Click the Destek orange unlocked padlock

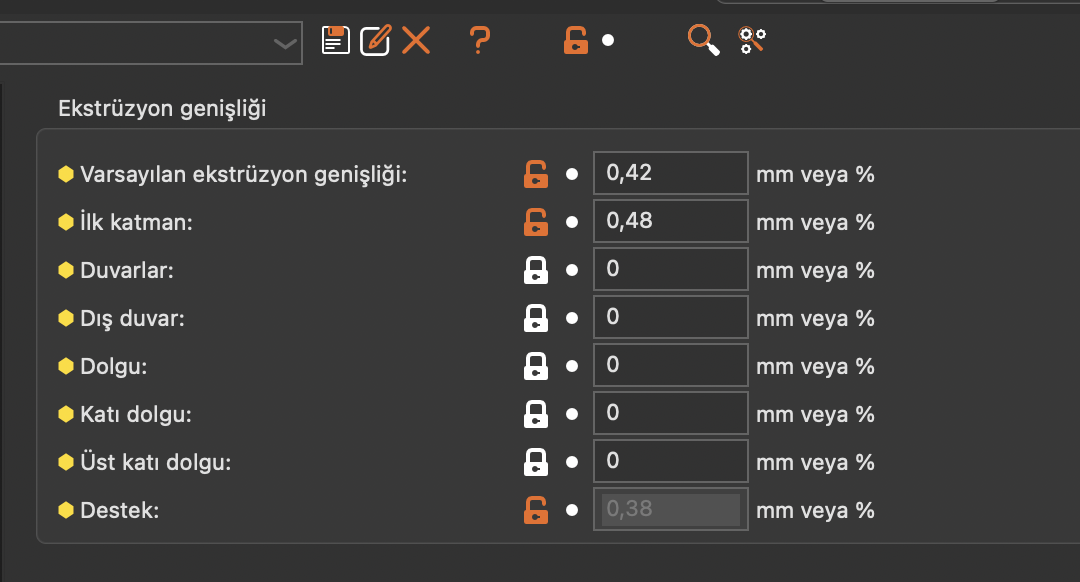pyautogui.click(x=536, y=510)
